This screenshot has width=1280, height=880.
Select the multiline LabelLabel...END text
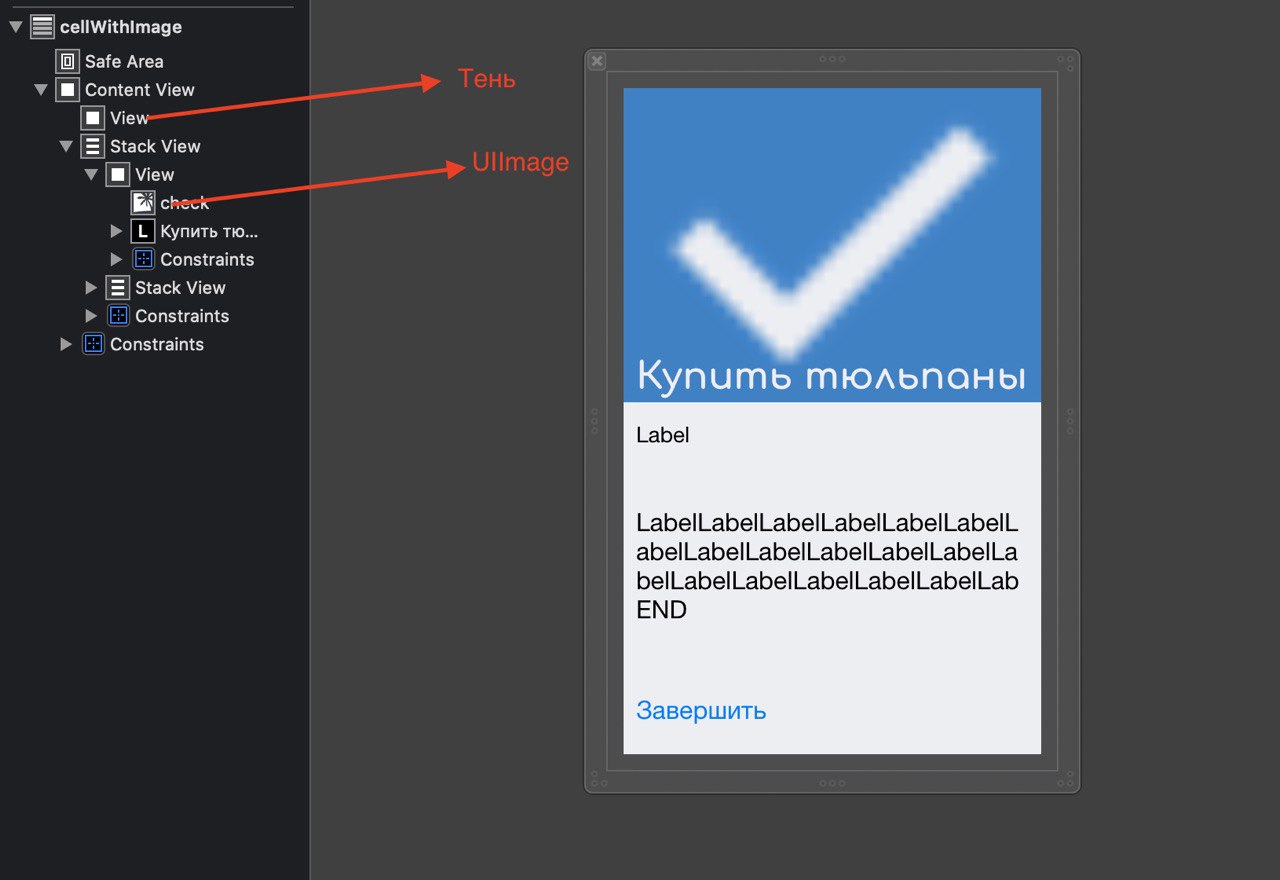(828, 566)
